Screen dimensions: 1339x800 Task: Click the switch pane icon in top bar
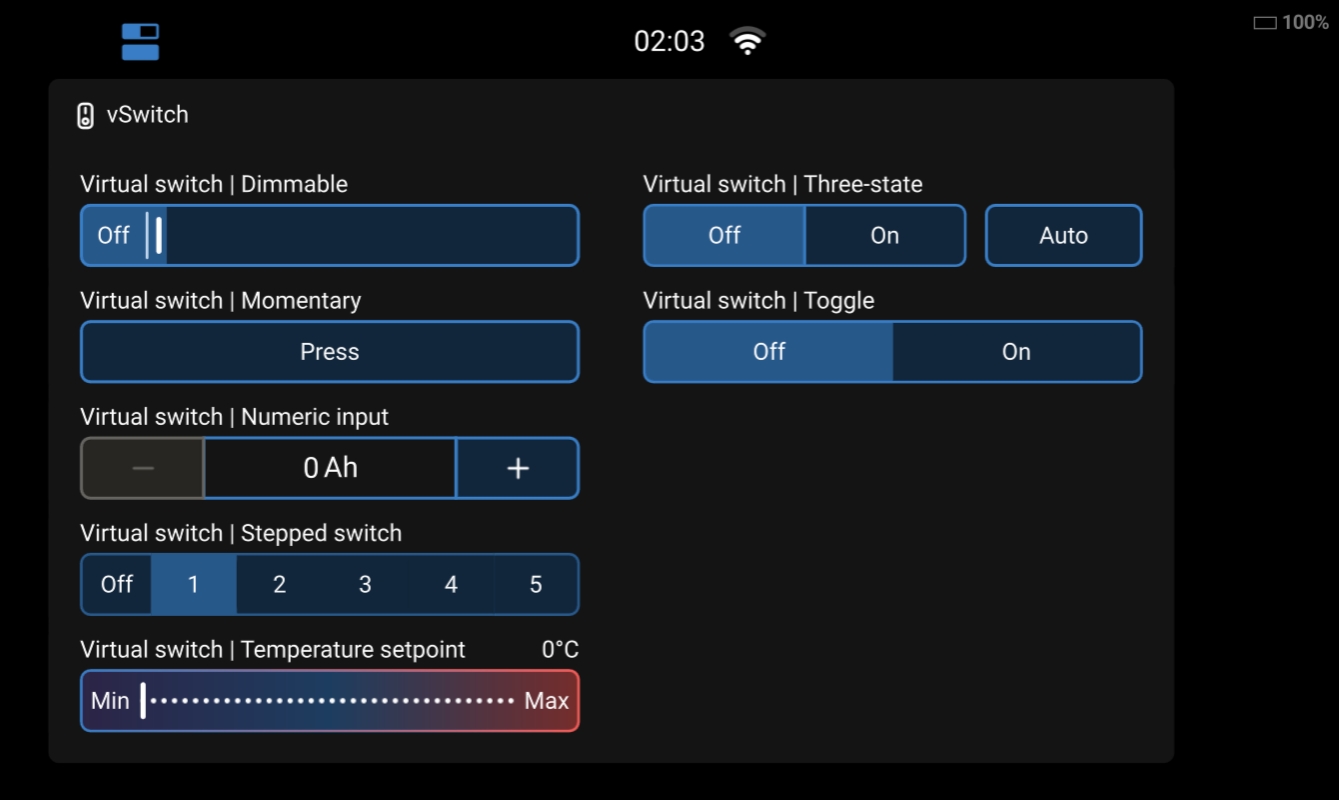click(x=140, y=42)
